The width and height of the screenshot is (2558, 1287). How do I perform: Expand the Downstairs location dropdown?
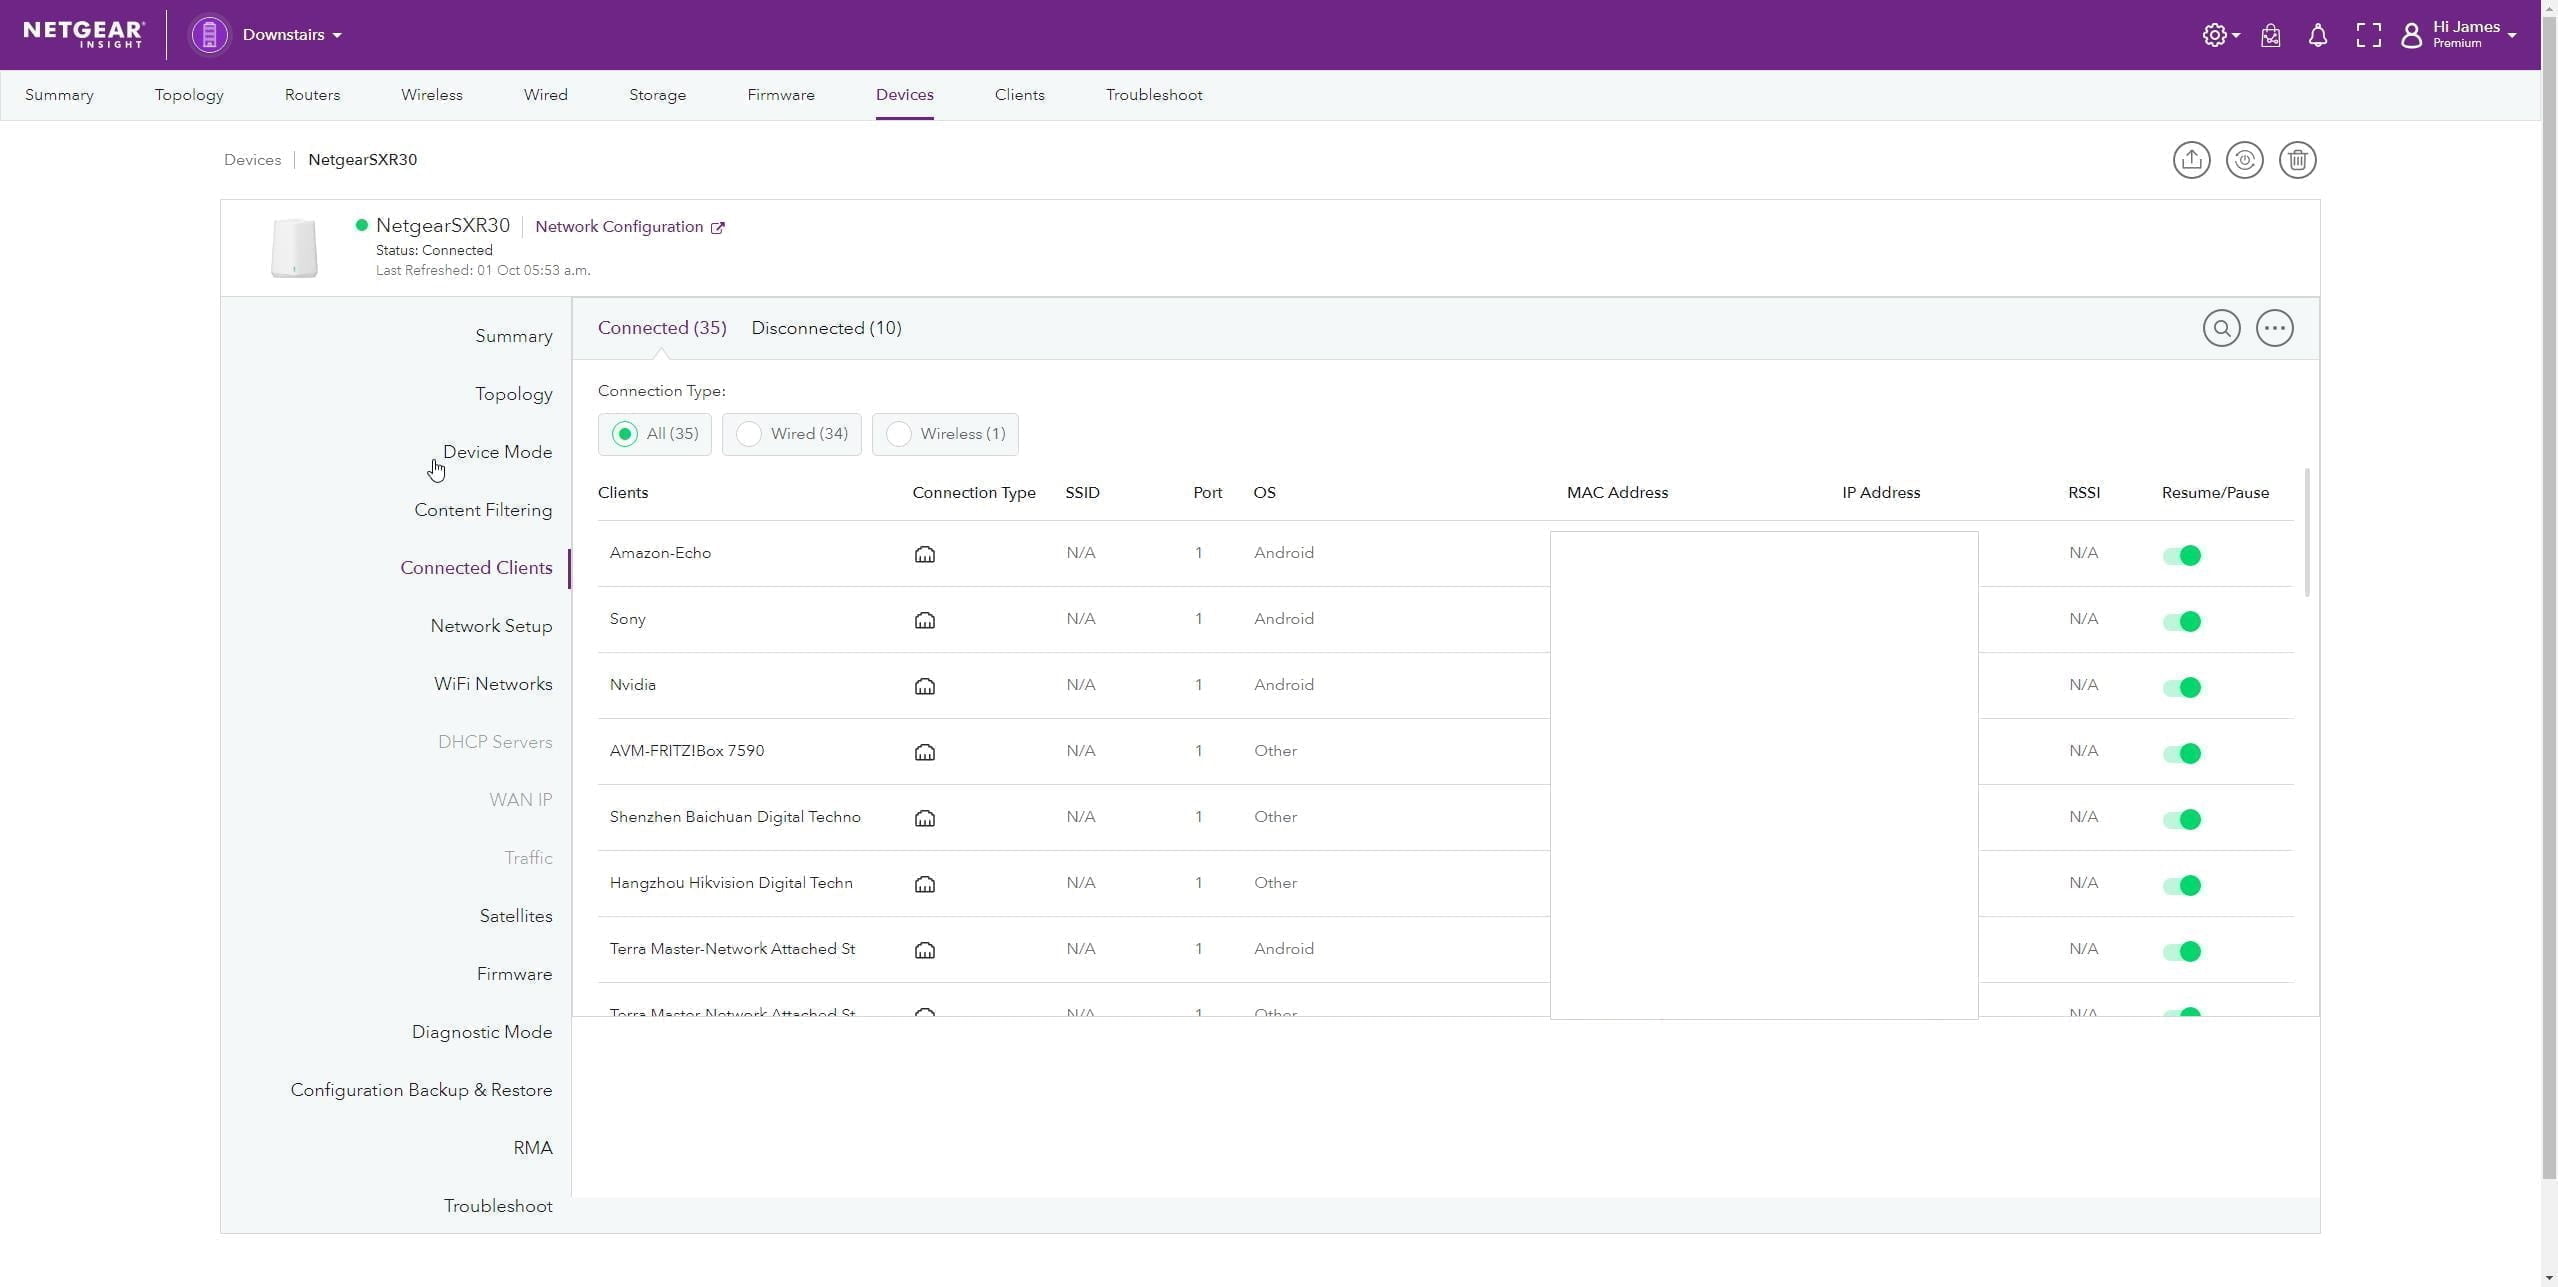coord(292,35)
